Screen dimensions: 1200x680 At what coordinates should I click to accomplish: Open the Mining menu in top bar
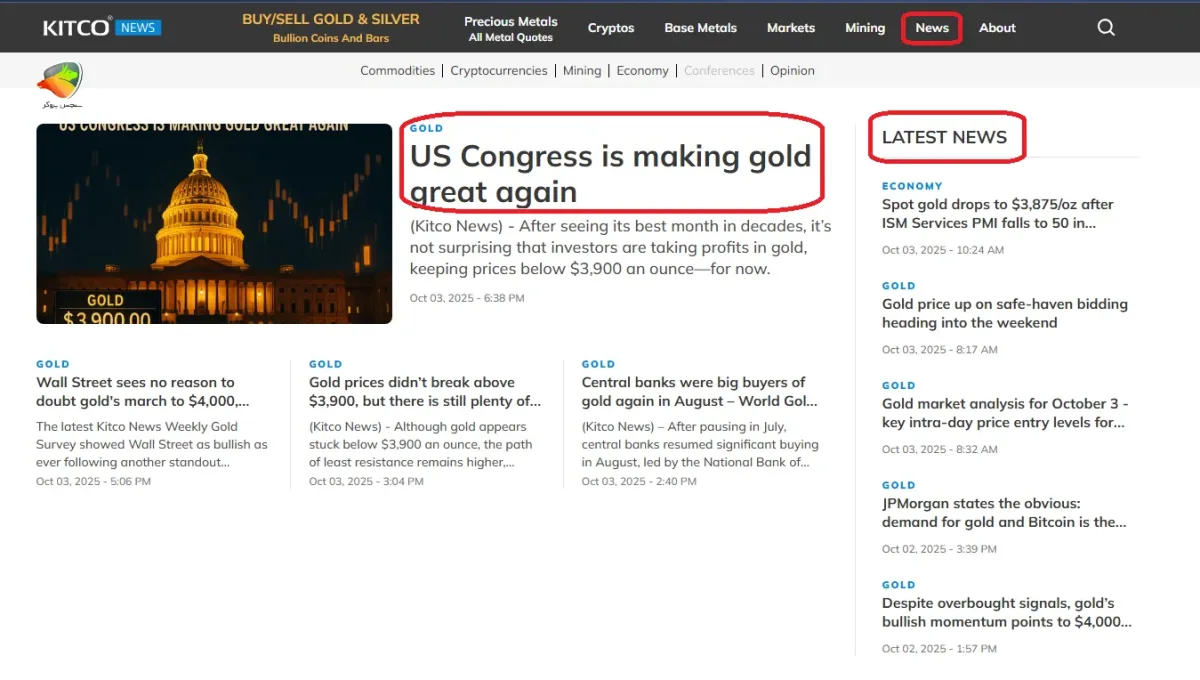(x=865, y=28)
